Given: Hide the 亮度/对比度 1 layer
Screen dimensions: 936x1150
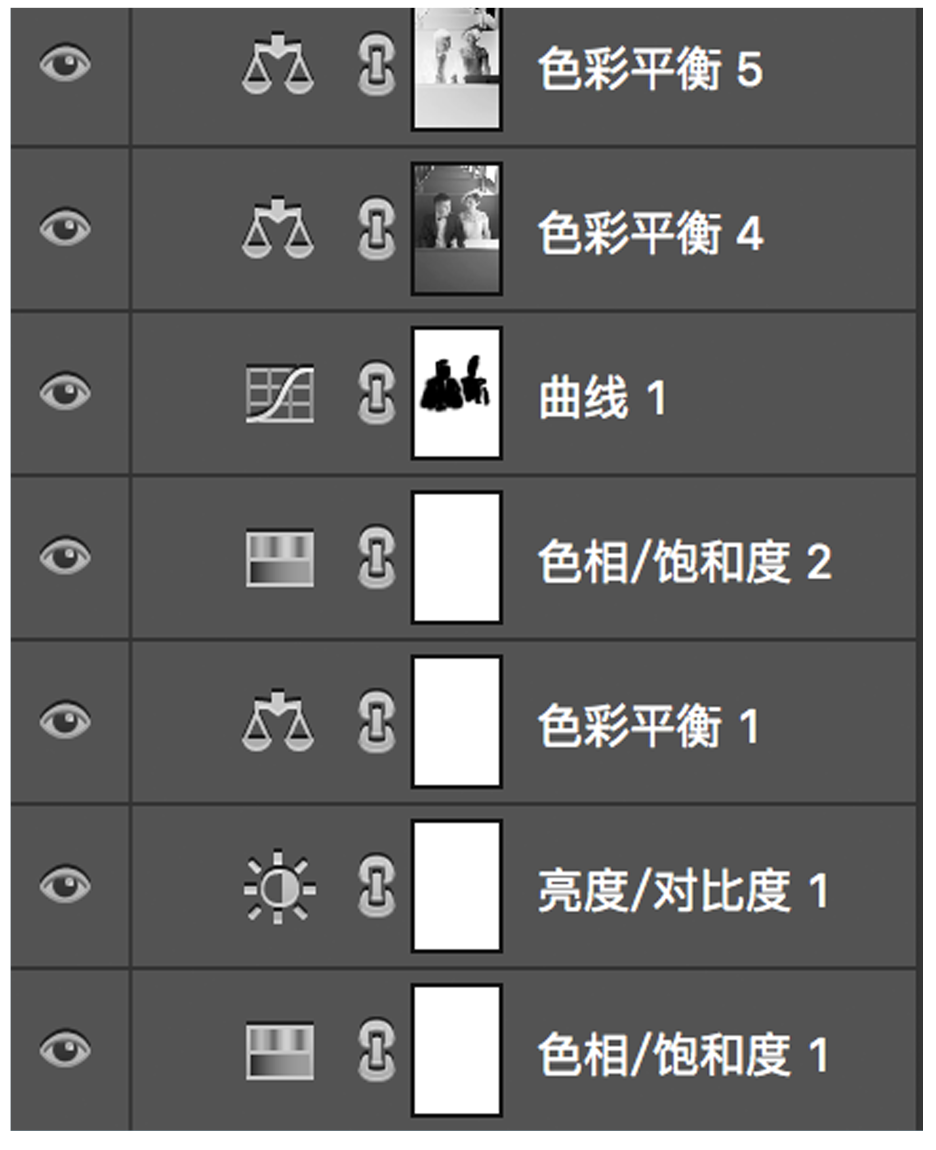Looking at the screenshot, I should [x=65, y=886].
